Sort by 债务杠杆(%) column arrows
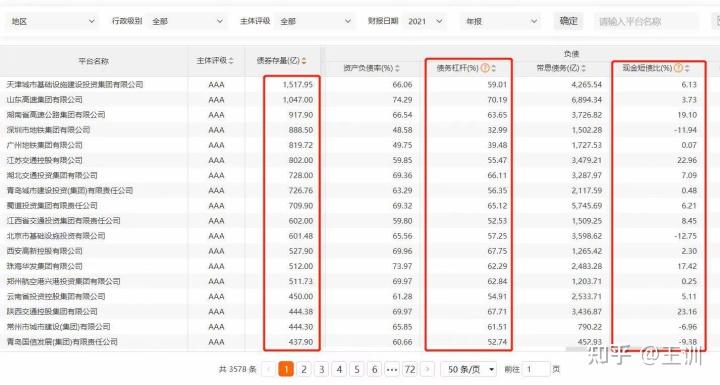Viewport: 720px width, 385px height. pyautogui.click(x=494, y=68)
